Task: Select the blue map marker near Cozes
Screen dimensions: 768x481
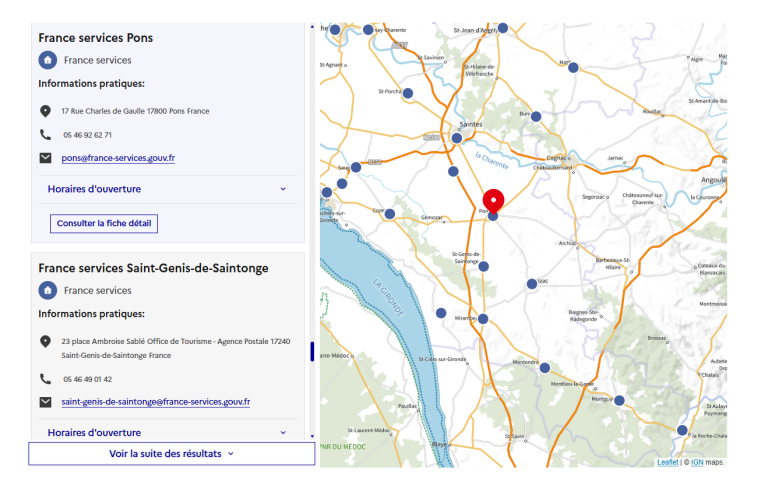Action: click(x=390, y=214)
